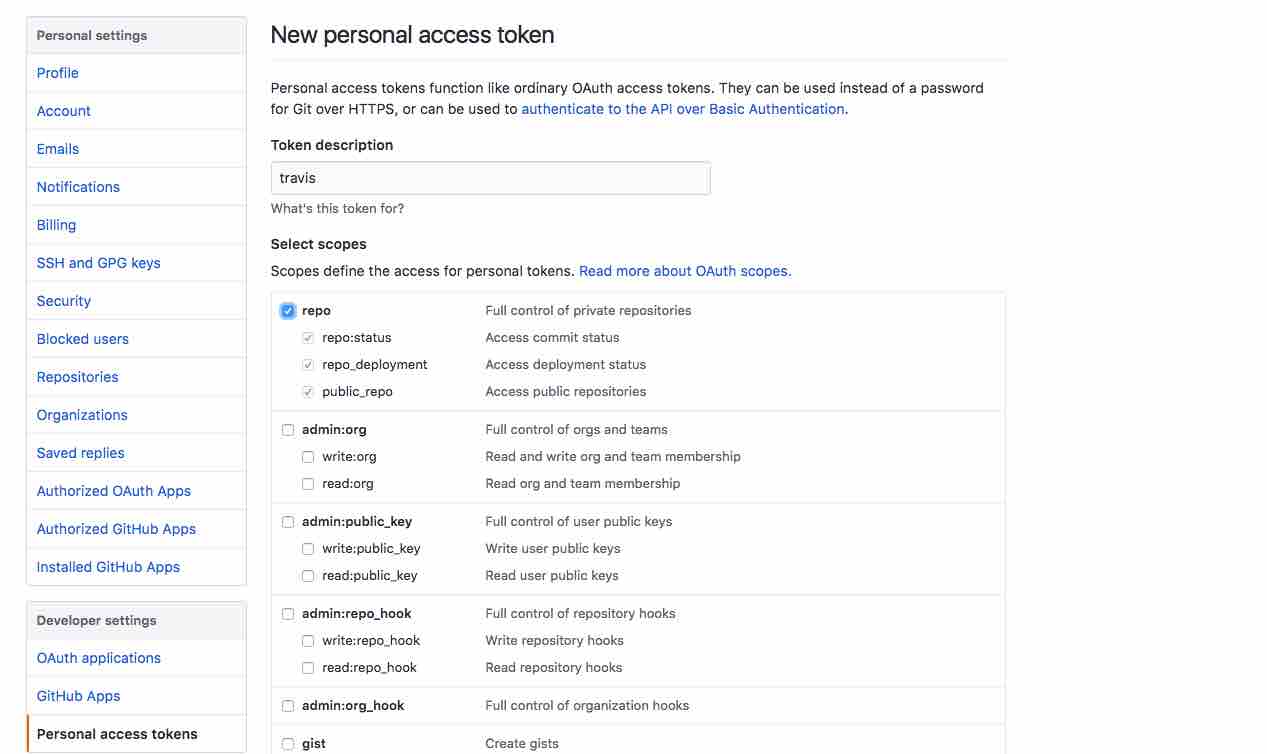Enable the admin:repo_hook scope
The height and width of the screenshot is (754, 1267).
288,613
